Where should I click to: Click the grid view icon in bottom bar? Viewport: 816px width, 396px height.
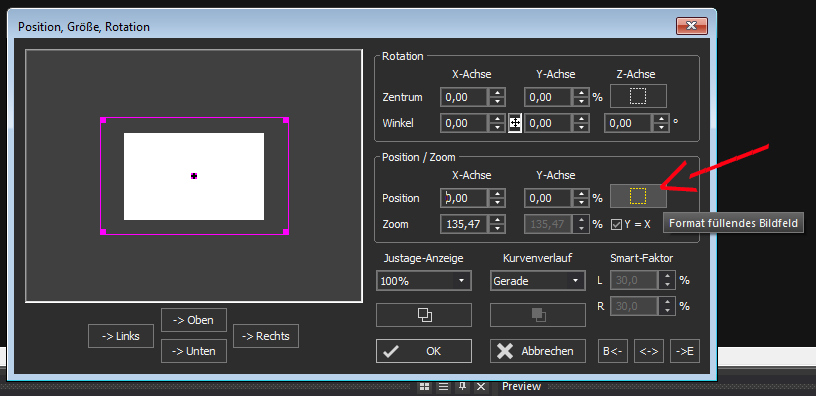(x=425, y=387)
